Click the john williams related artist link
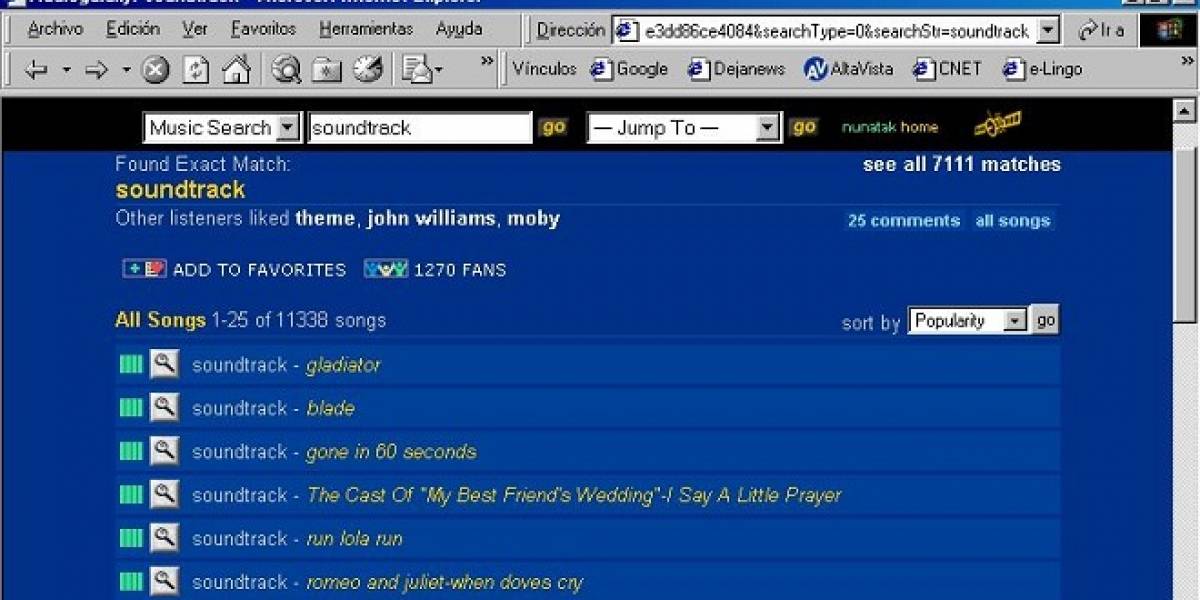 [431, 218]
